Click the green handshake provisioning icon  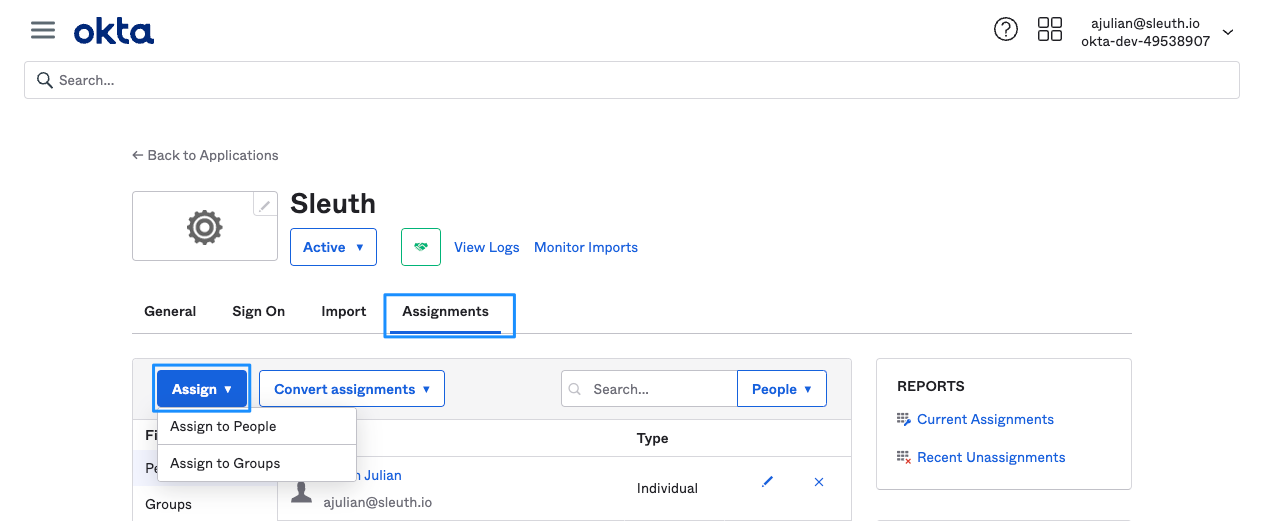pyautogui.click(x=421, y=247)
